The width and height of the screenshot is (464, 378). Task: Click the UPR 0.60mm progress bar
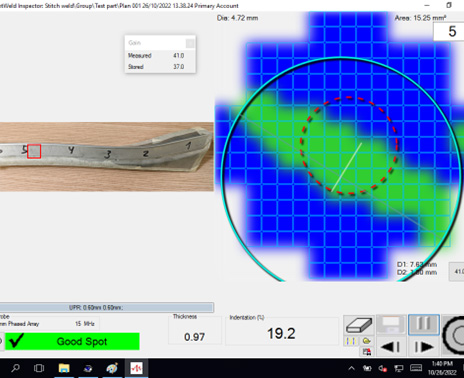(x=107, y=307)
